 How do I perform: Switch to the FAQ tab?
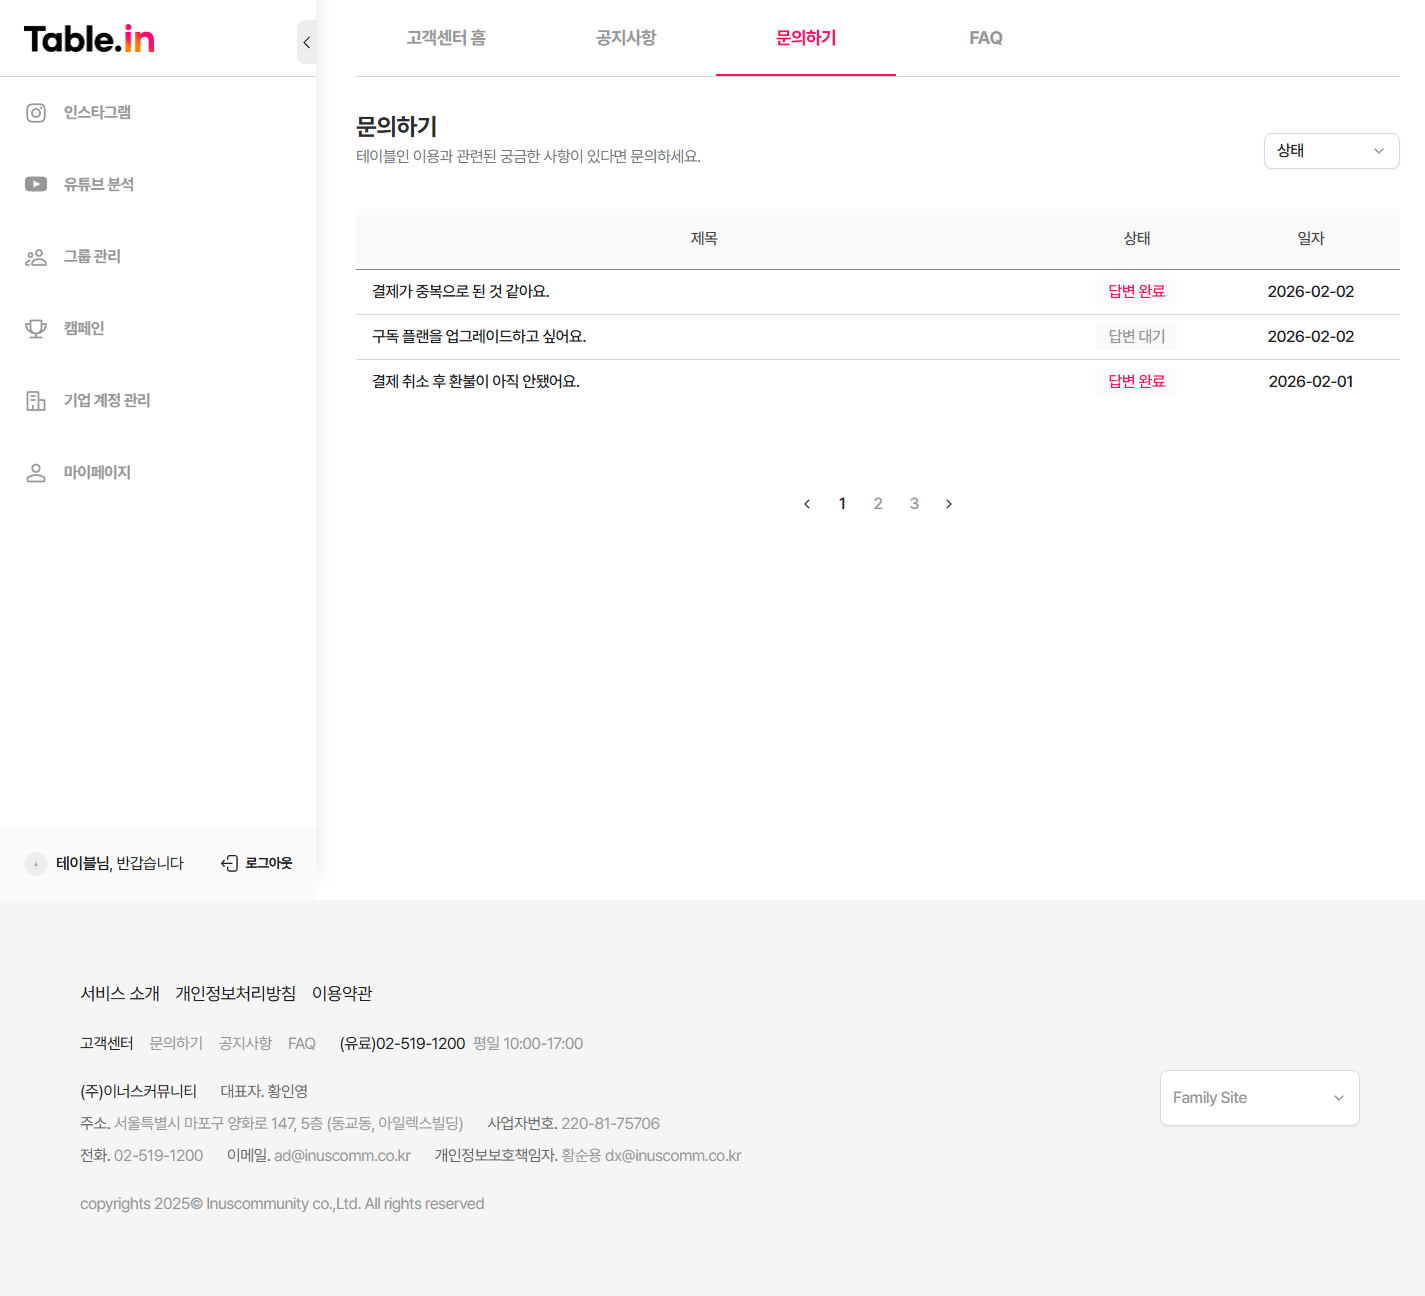[x=985, y=38]
